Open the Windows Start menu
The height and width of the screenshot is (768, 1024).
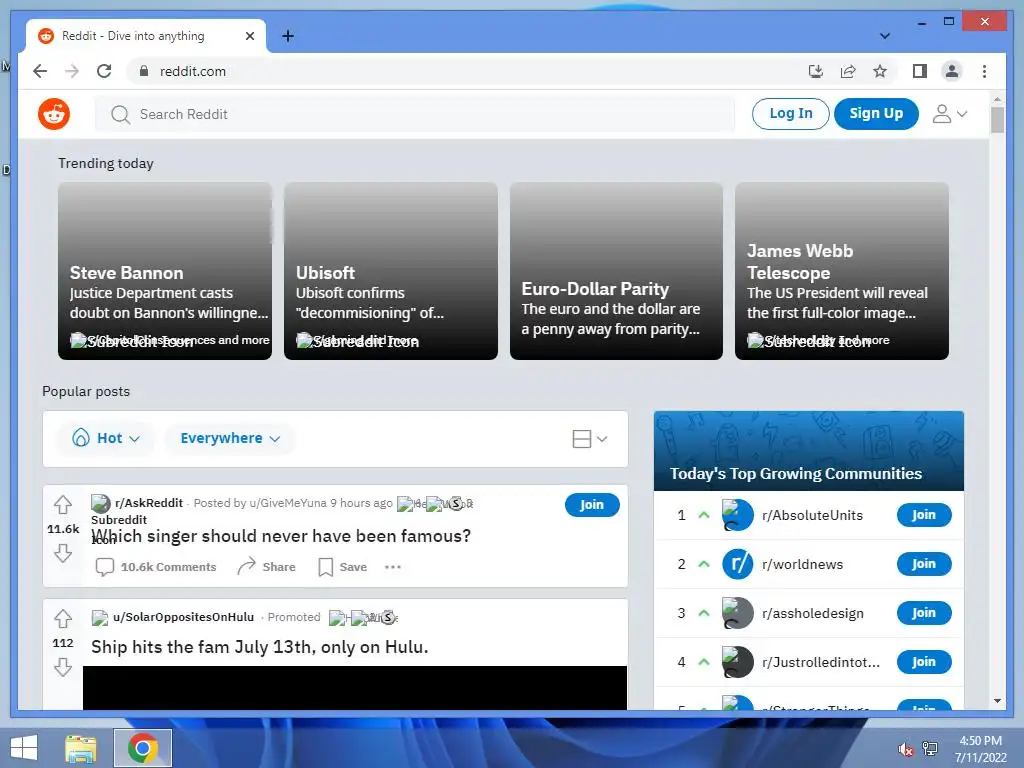click(x=24, y=748)
